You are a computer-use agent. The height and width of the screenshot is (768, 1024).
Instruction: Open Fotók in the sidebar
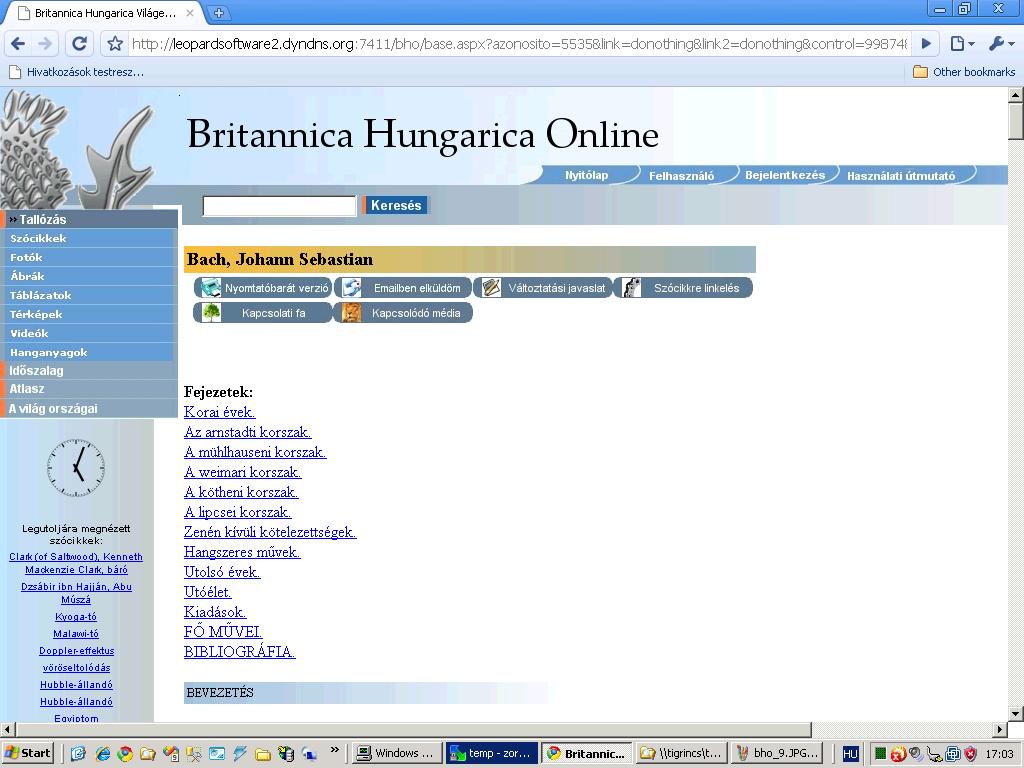[89, 257]
